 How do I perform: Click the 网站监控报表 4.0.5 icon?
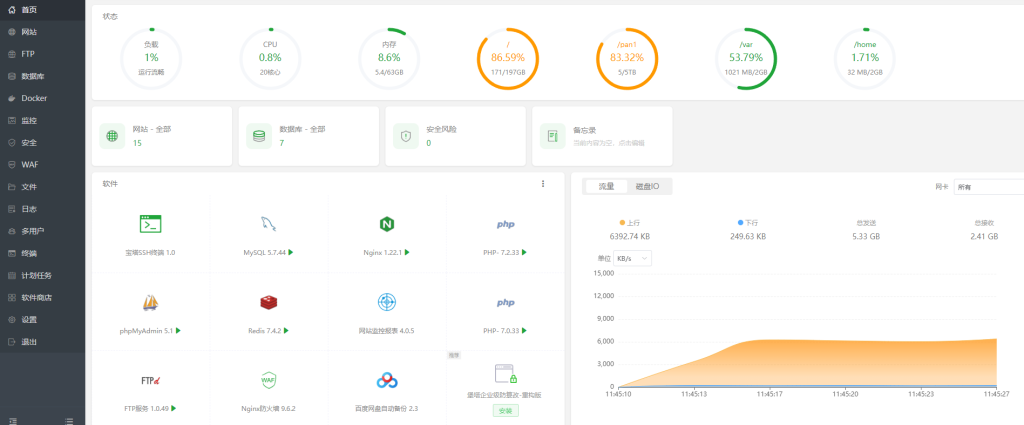tap(387, 302)
